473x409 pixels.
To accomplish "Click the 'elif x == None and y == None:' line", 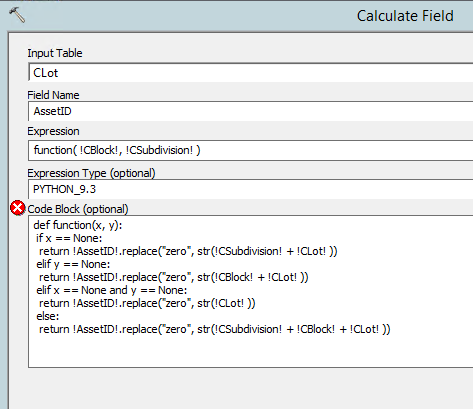I will (x=112, y=290).
